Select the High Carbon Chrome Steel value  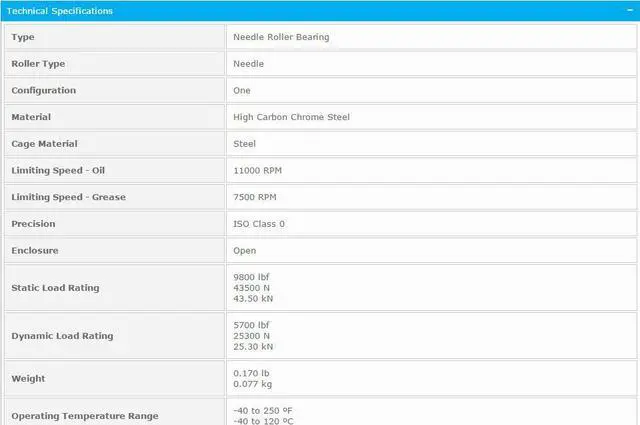point(291,117)
